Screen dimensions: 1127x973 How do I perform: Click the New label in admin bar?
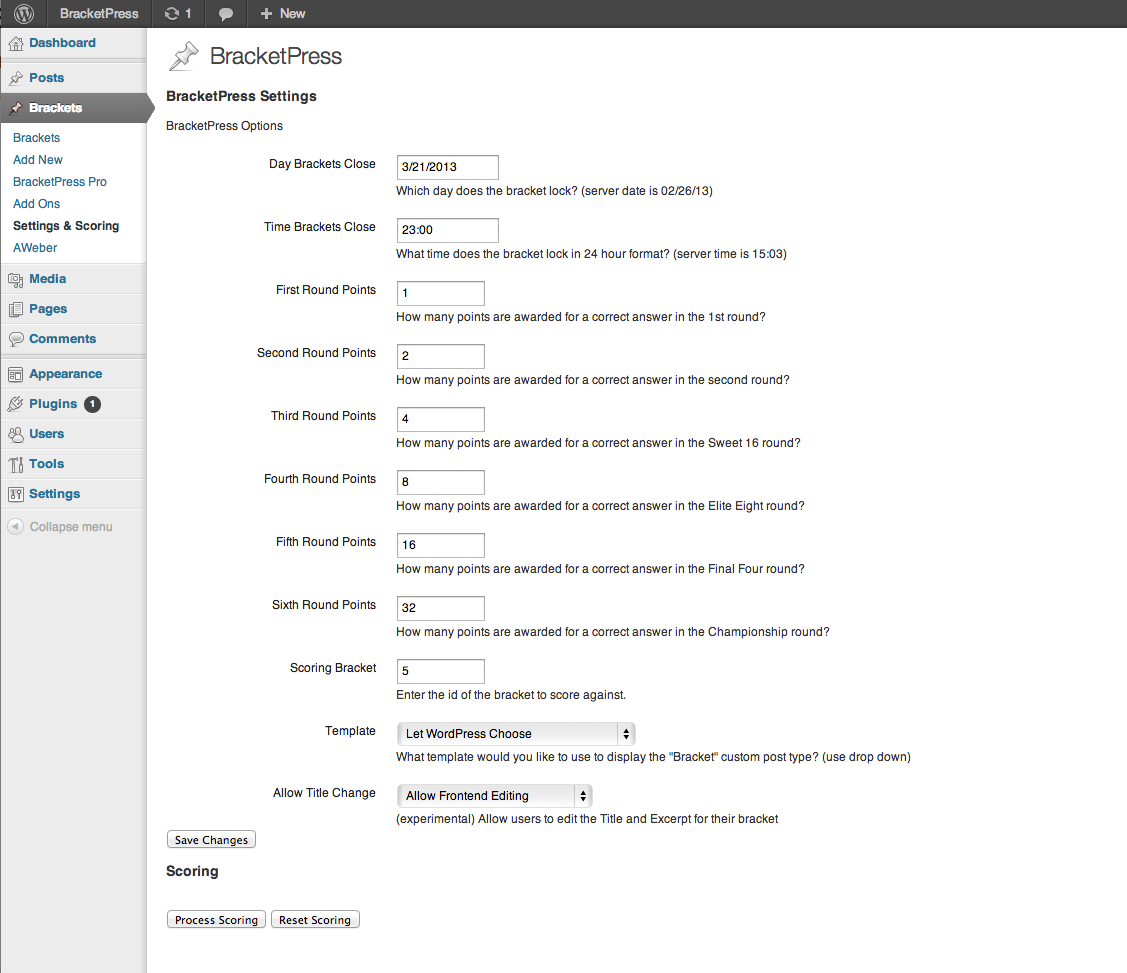[x=293, y=14]
